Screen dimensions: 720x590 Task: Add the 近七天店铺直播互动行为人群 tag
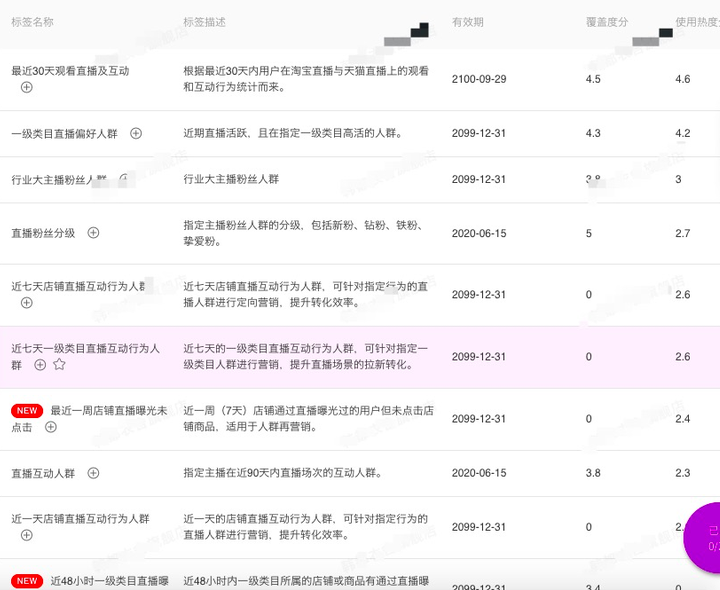27,303
